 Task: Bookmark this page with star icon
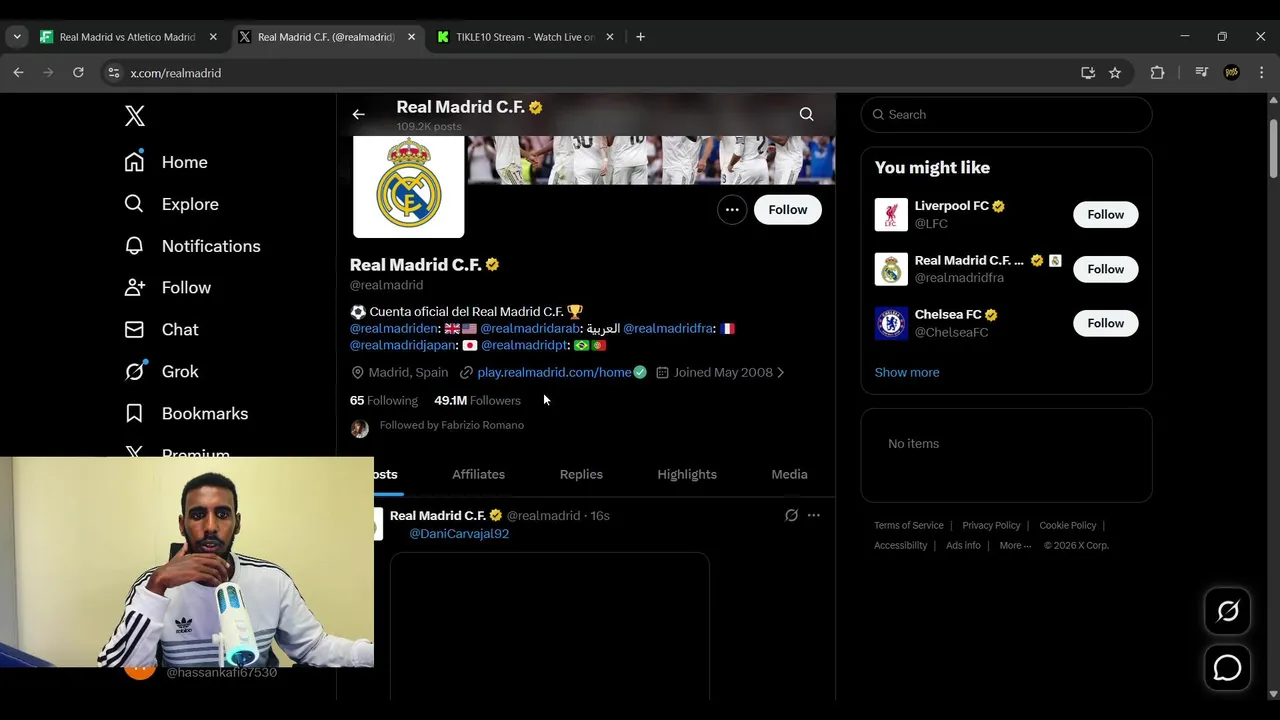(x=1115, y=73)
